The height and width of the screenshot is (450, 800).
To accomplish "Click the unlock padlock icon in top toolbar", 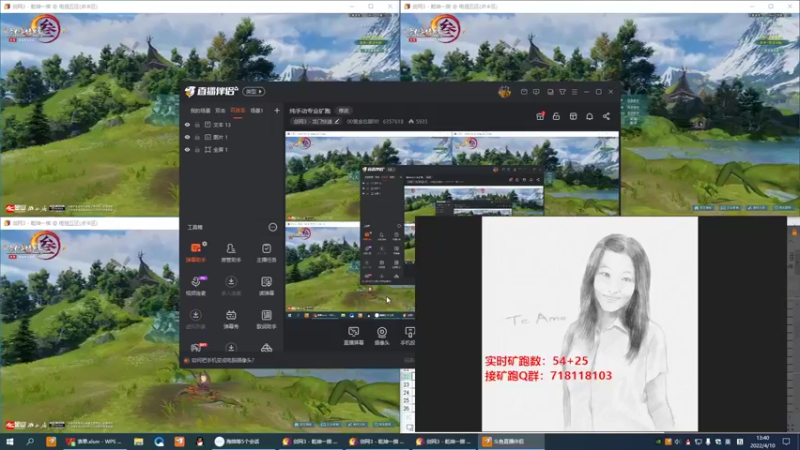I will [556, 116].
